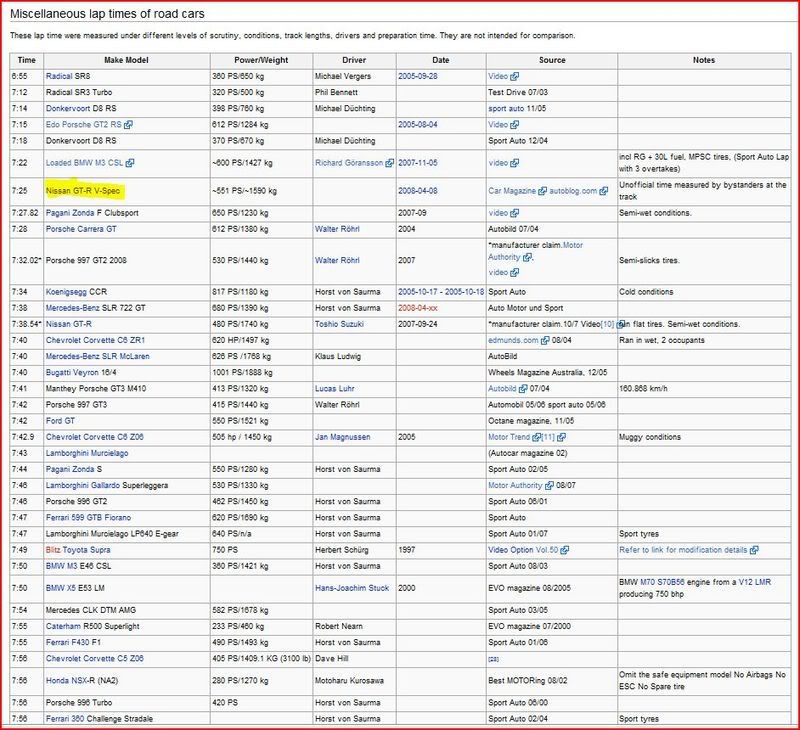Click the red Blitz link
This screenshot has width=800, height=730.
click(53, 550)
